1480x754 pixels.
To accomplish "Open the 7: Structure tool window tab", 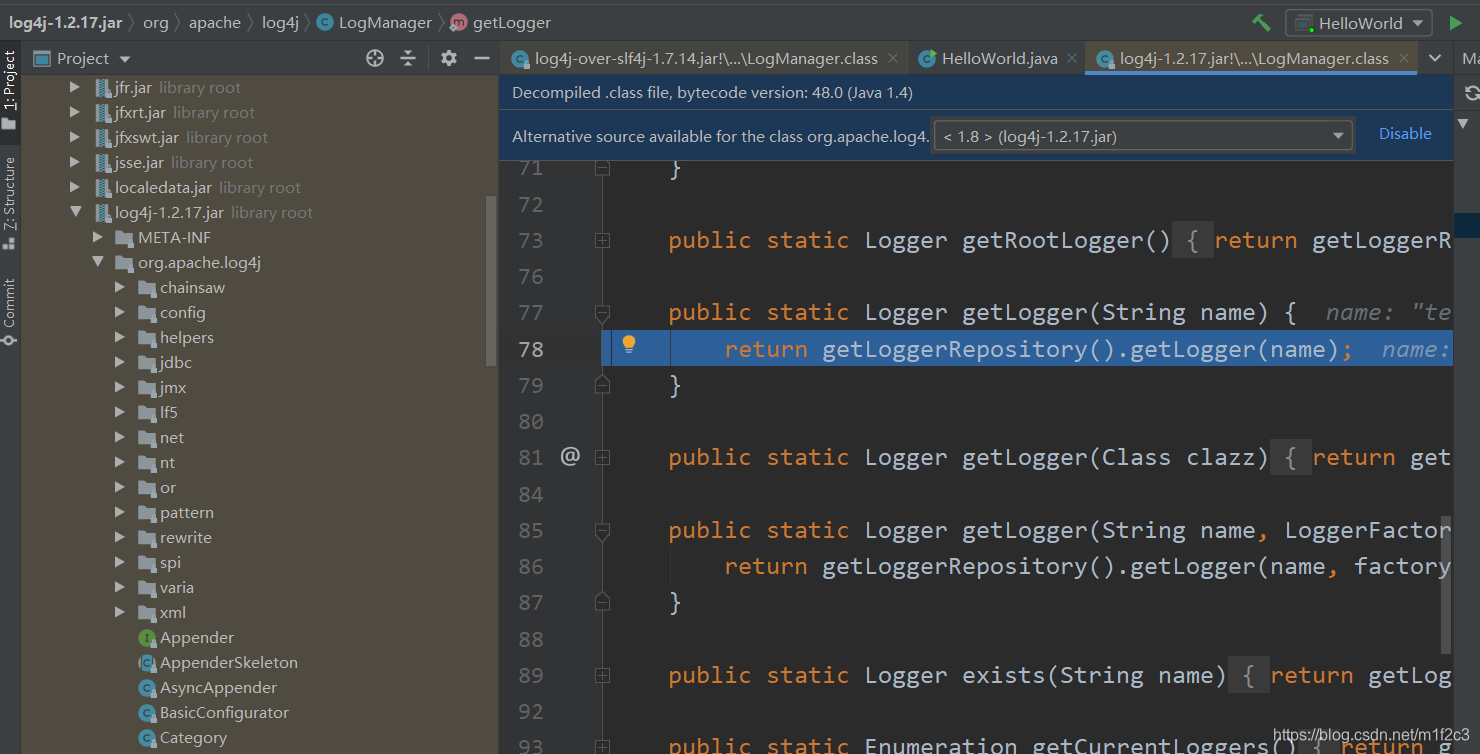I will click(10, 203).
